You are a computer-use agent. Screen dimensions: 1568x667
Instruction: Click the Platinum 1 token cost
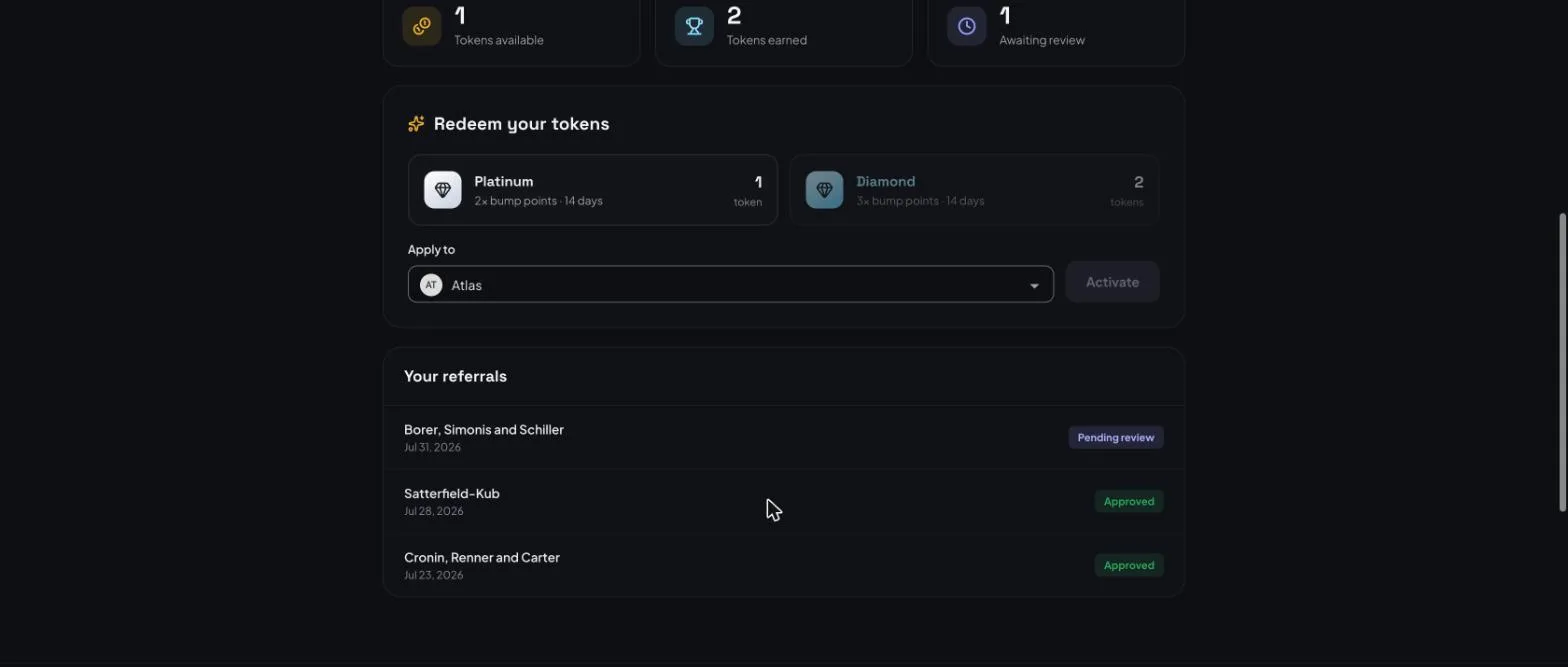click(748, 190)
